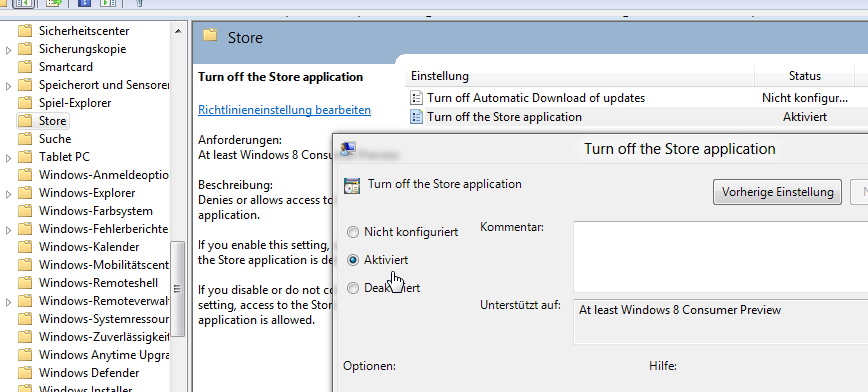Image resolution: width=868 pixels, height=392 pixels.
Task: Click the Windows-Explorer folder icon
Action: pos(25,193)
